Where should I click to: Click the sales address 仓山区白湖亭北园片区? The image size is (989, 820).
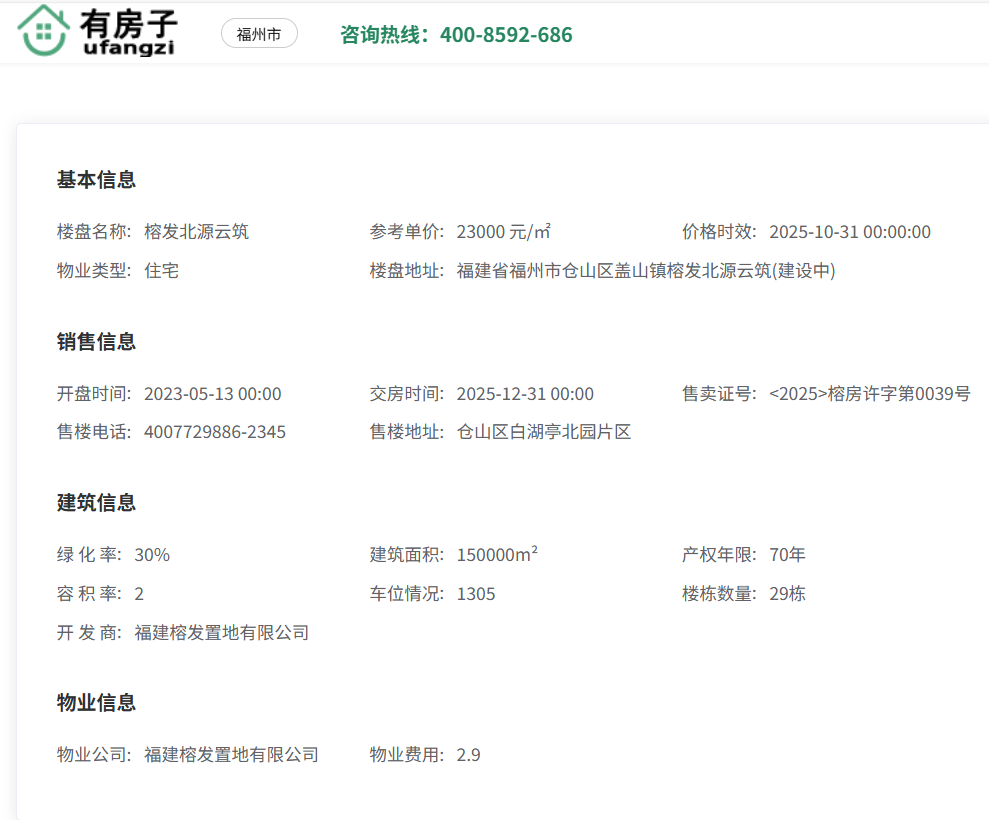point(544,433)
